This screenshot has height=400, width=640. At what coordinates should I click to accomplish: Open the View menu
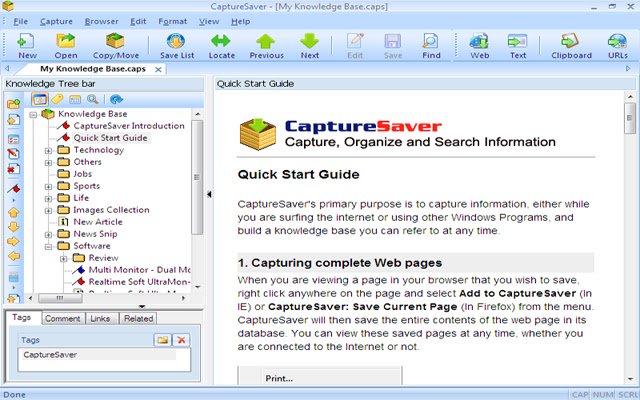(x=209, y=22)
